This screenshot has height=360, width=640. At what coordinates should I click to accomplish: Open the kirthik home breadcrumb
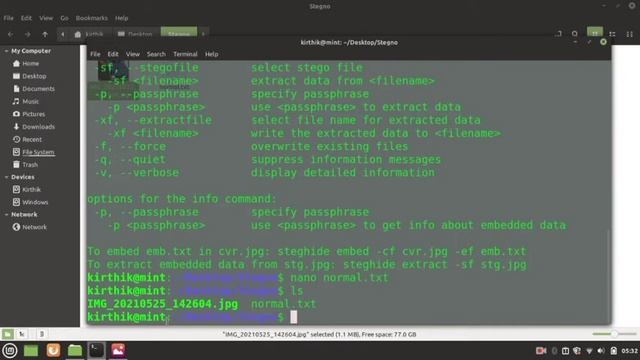[89, 34]
